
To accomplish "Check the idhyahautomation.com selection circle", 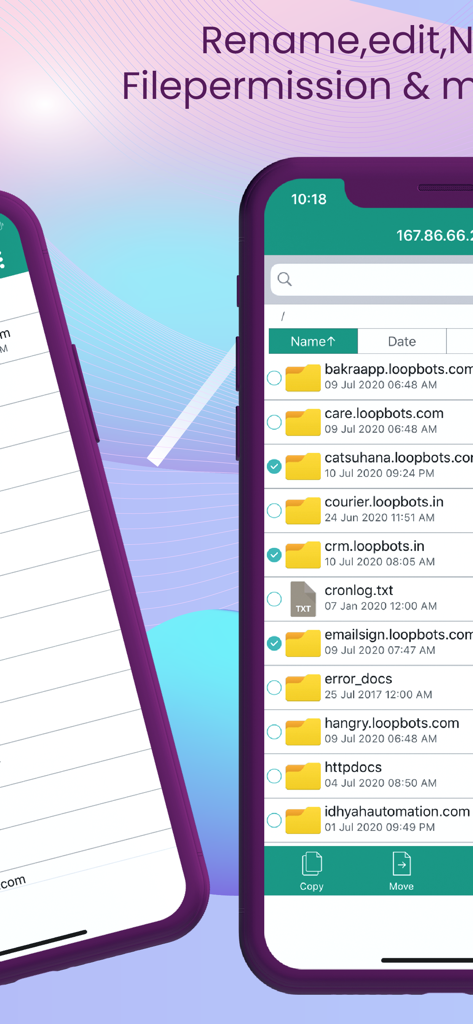I will (x=274, y=820).
